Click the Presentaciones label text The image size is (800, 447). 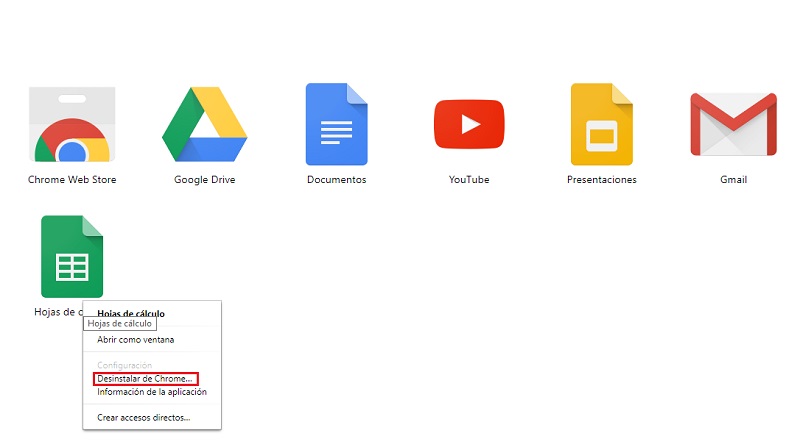click(602, 180)
